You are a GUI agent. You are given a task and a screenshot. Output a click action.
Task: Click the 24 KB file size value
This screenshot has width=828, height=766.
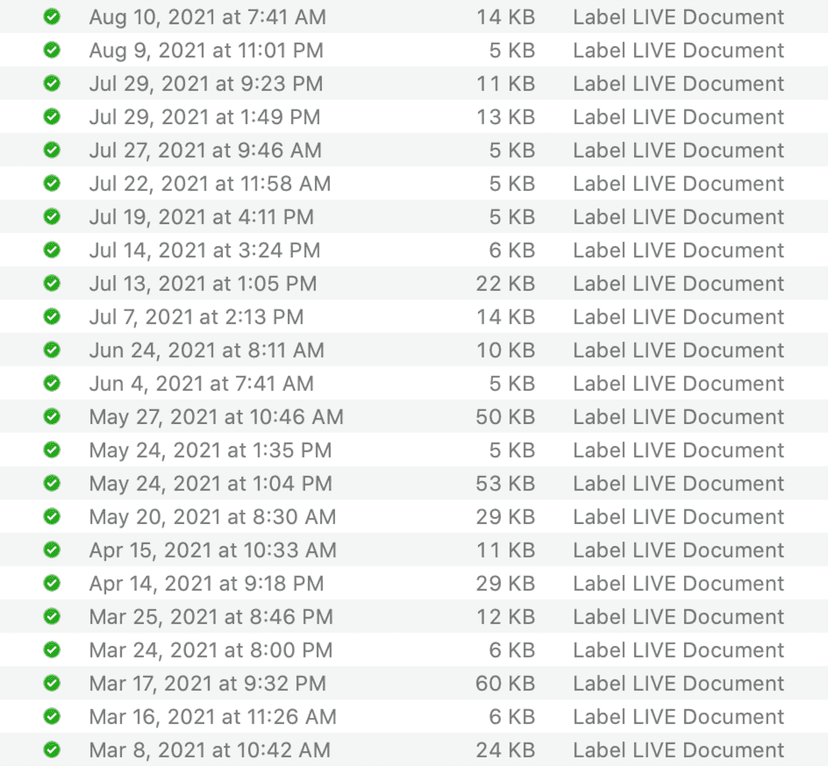tap(506, 750)
